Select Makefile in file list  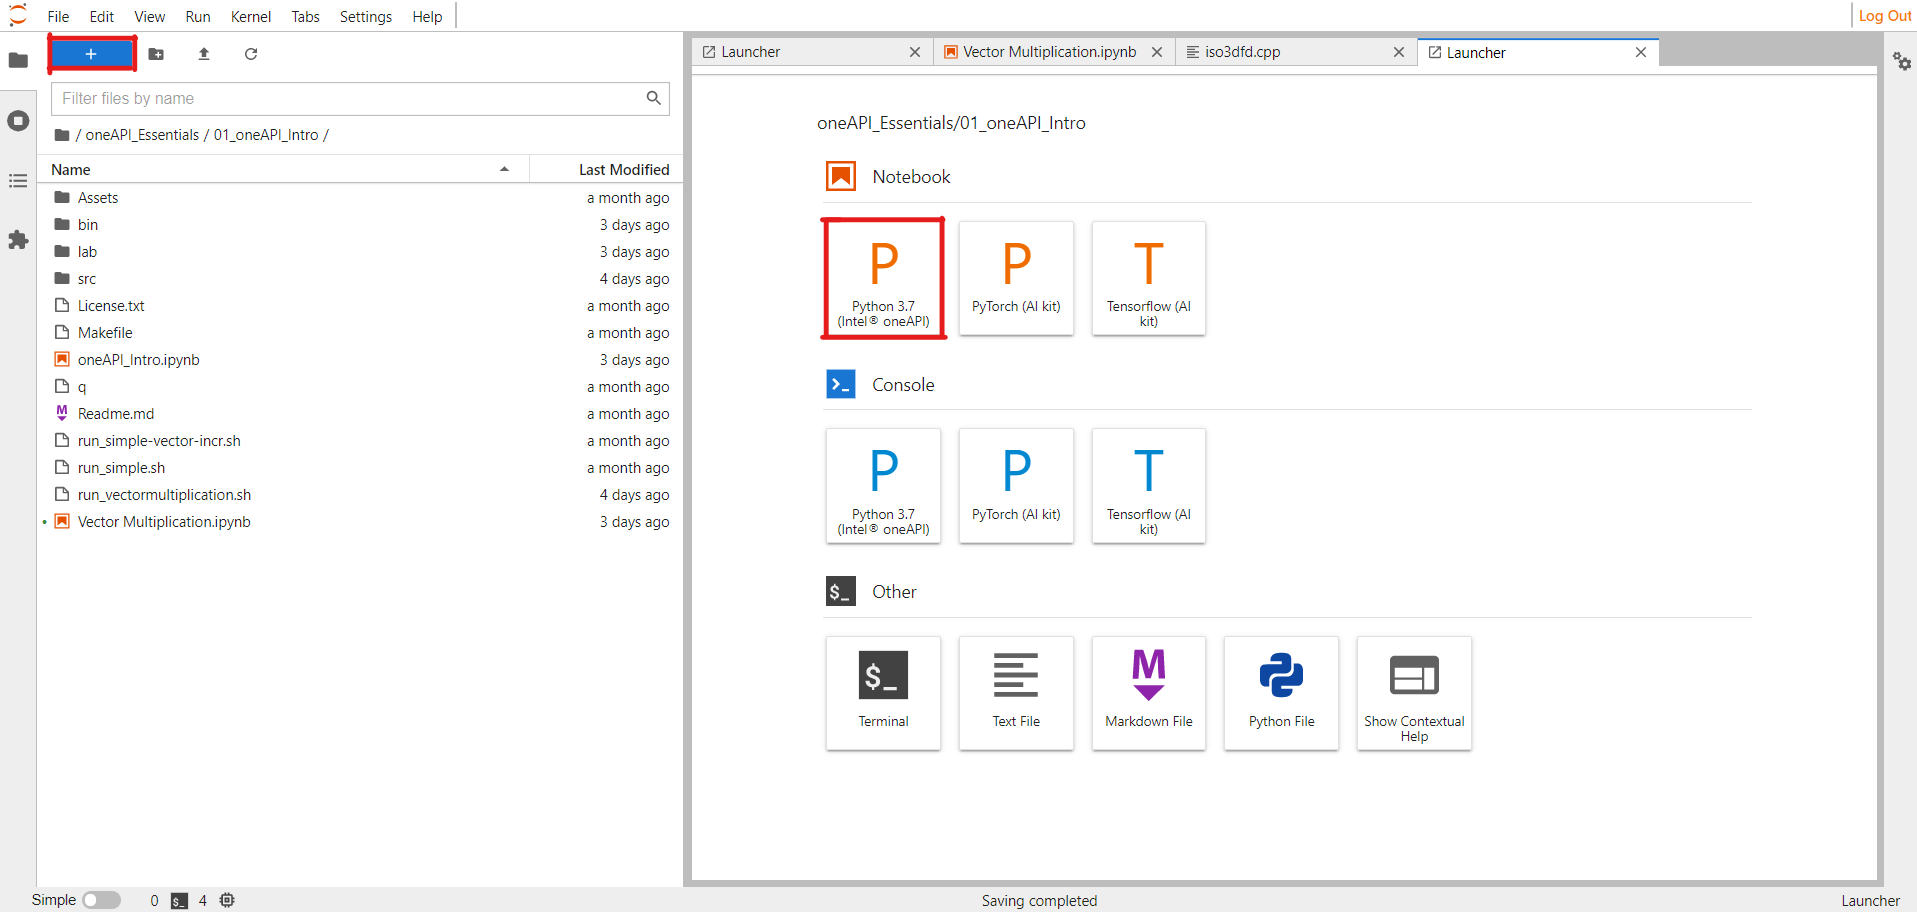(x=361, y=333)
